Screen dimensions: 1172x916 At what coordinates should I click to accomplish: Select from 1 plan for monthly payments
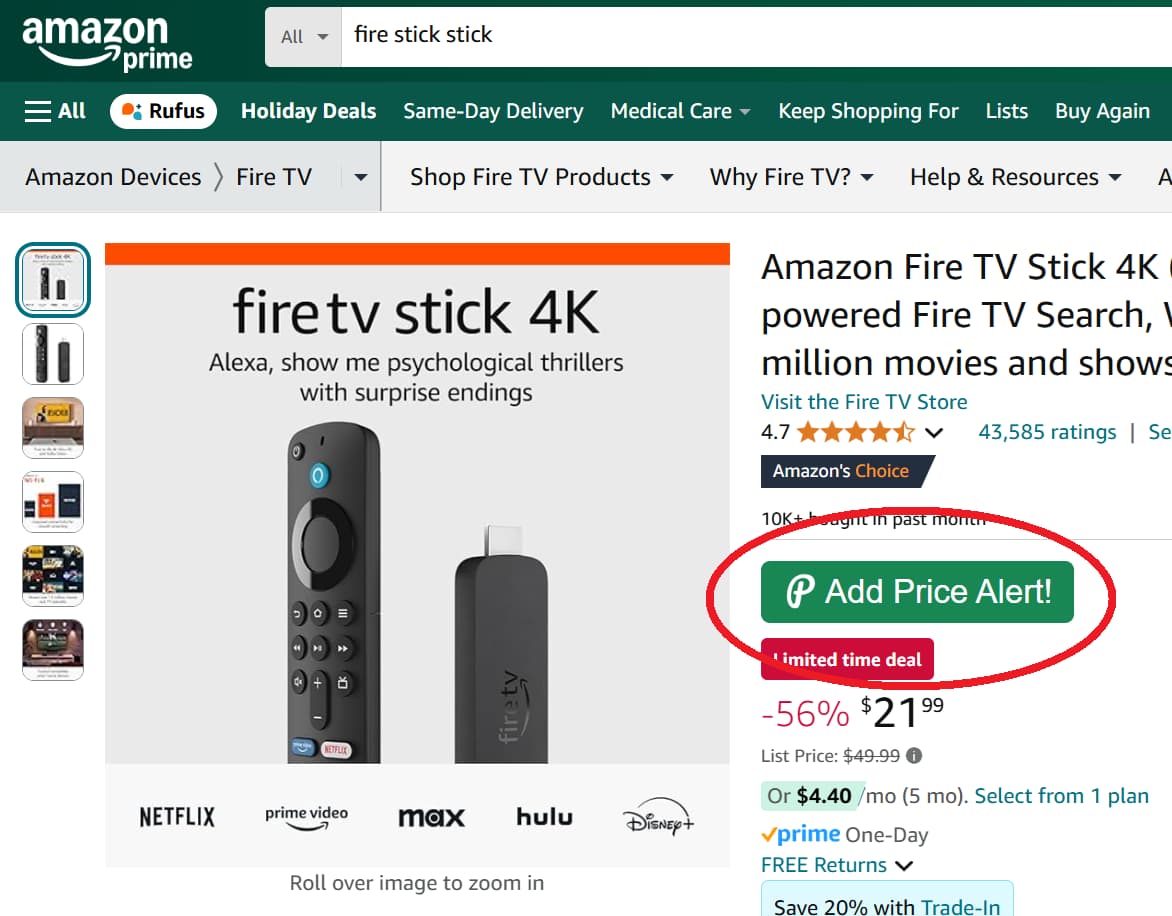1061,795
